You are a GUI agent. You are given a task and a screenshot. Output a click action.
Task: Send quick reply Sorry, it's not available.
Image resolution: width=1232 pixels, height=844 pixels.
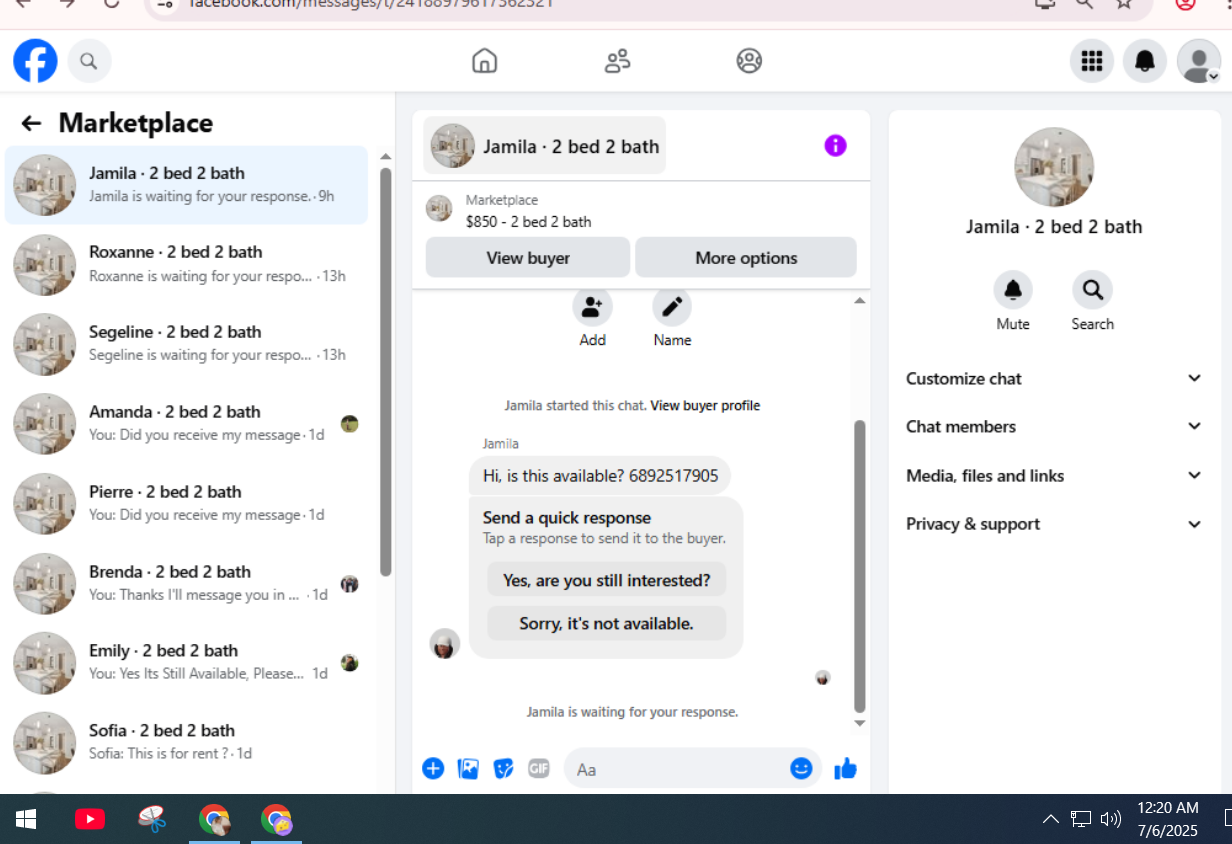point(607,623)
